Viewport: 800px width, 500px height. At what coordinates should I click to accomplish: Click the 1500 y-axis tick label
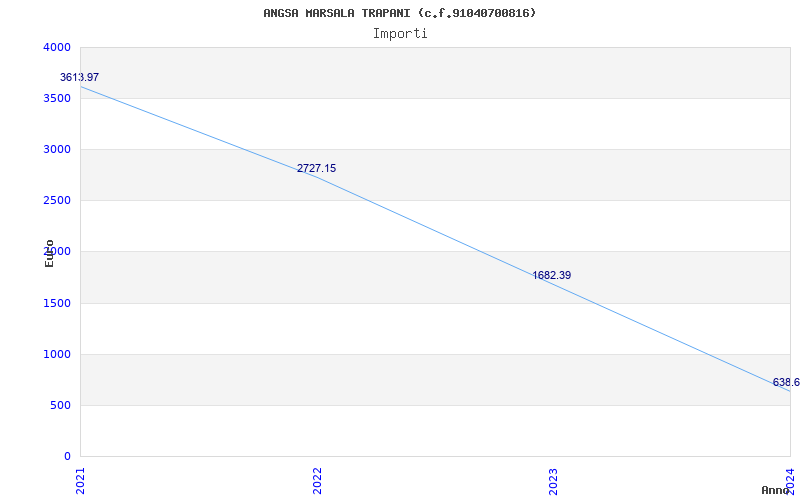tap(57, 304)
